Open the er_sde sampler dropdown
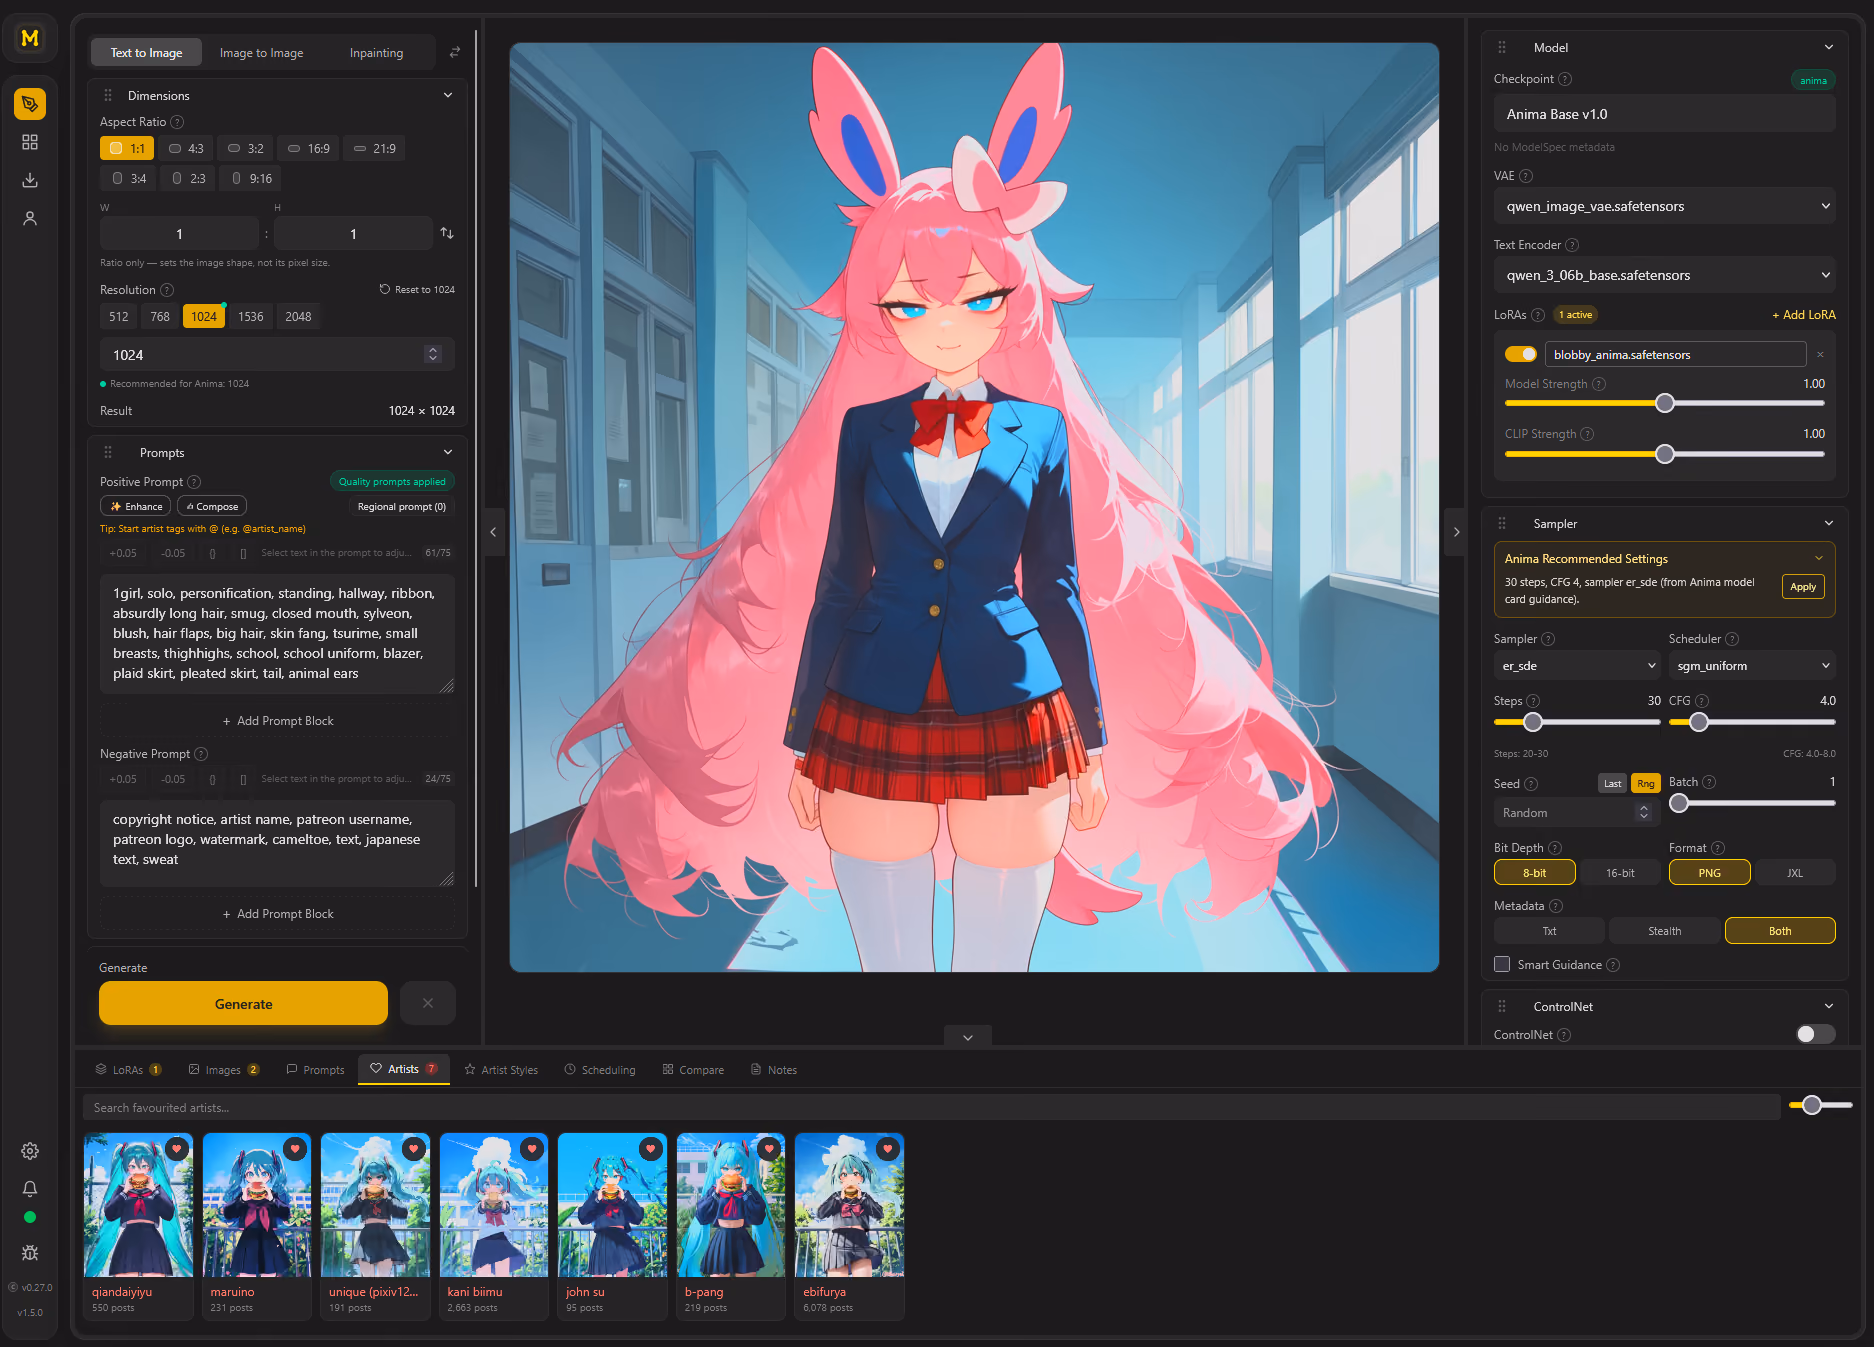 click(x=1577, y=666)
